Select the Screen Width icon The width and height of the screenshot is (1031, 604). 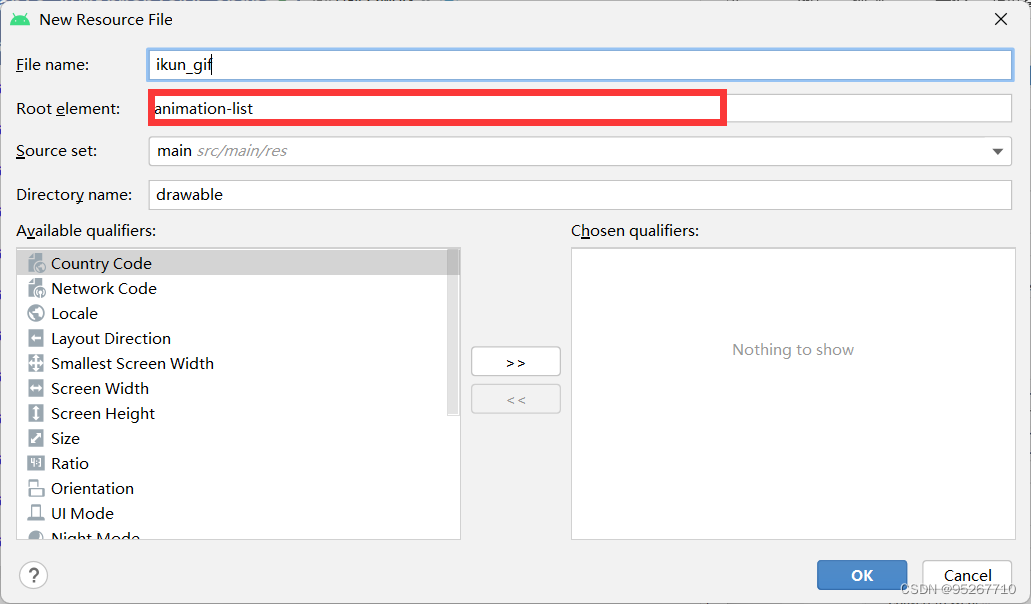36,388
